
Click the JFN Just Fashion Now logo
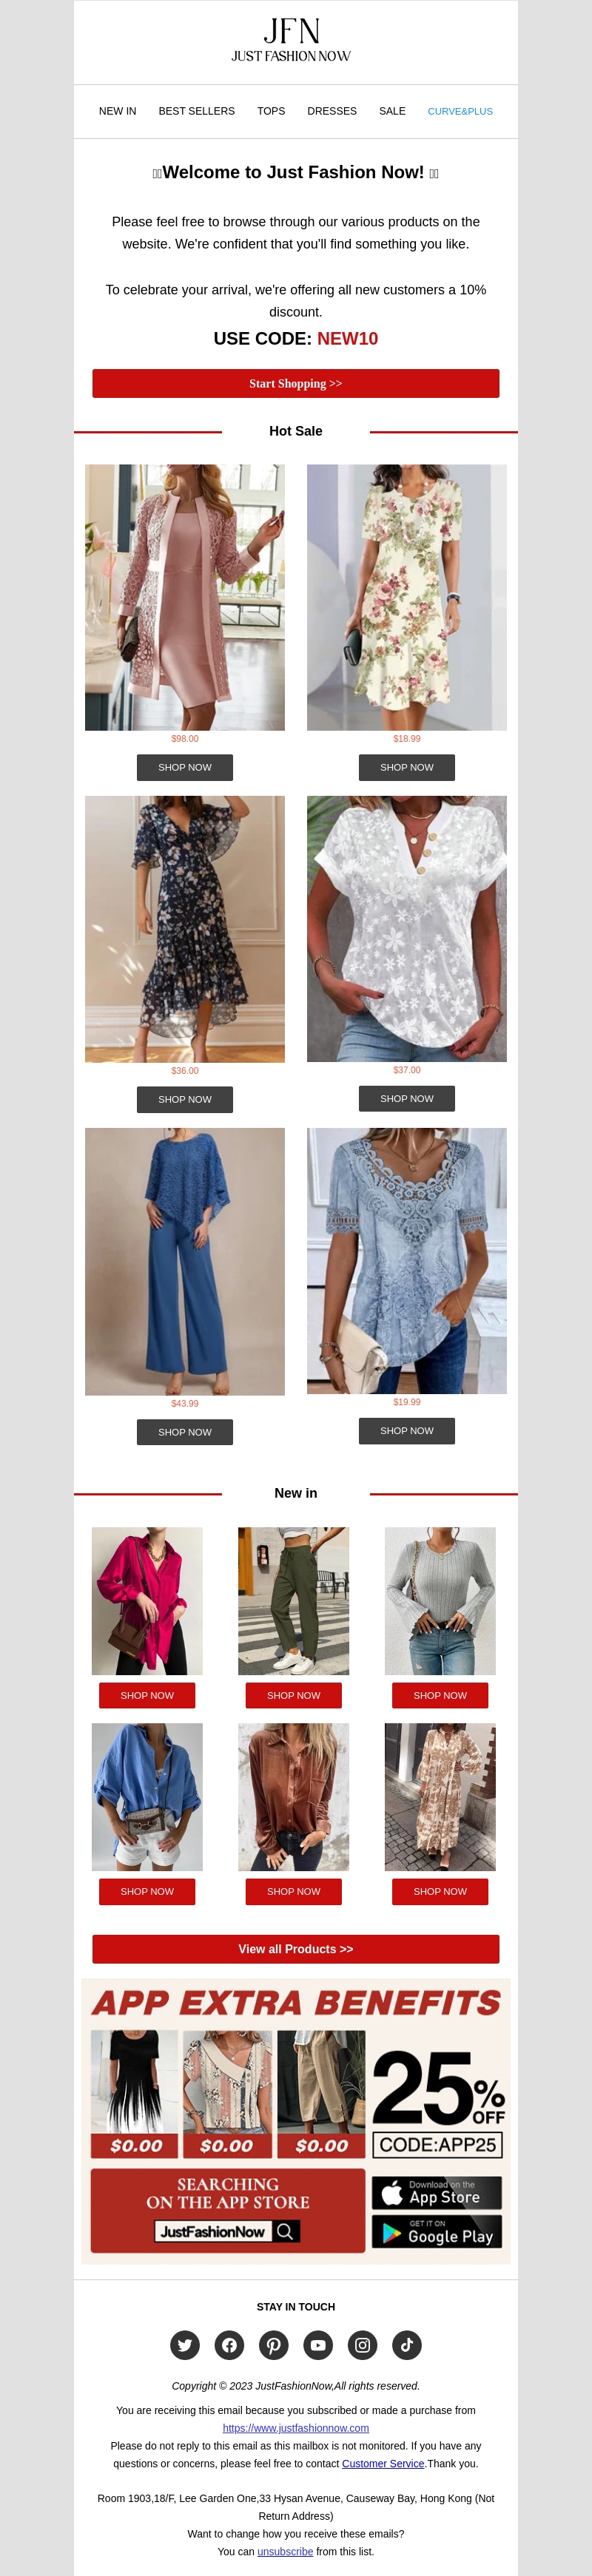pos(291,41)
